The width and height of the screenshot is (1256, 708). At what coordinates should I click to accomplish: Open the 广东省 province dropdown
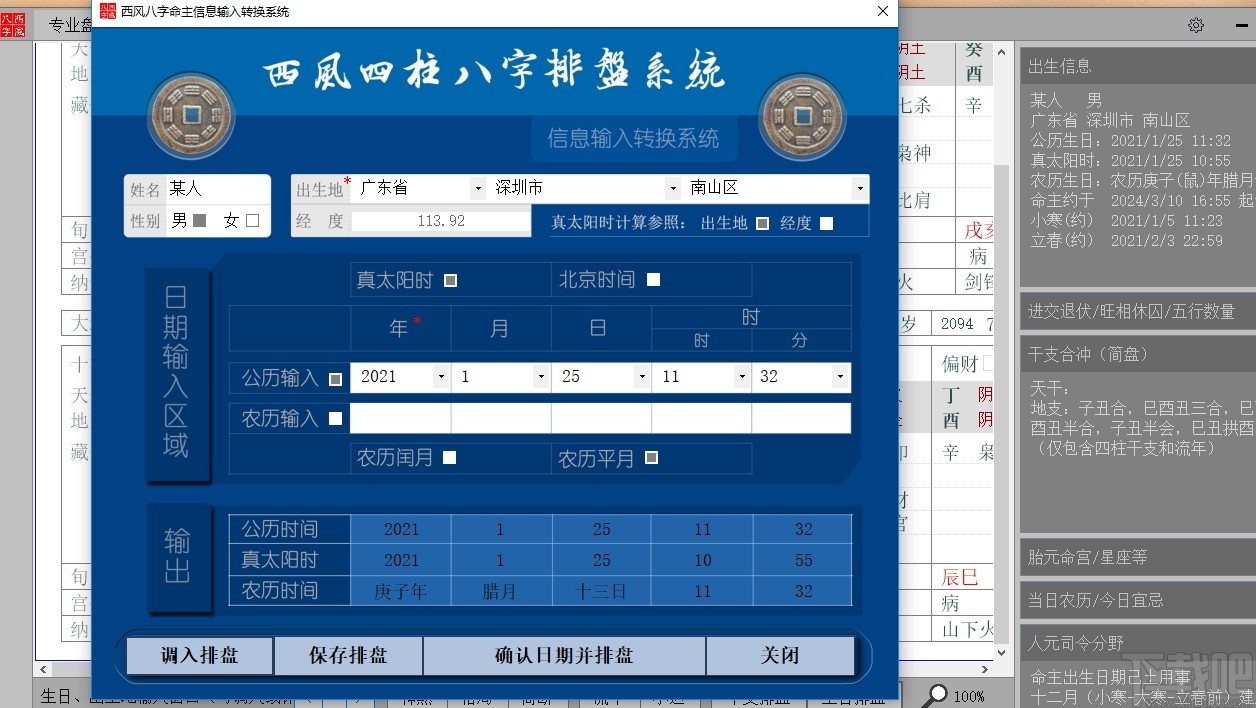(x=477, y=188)
